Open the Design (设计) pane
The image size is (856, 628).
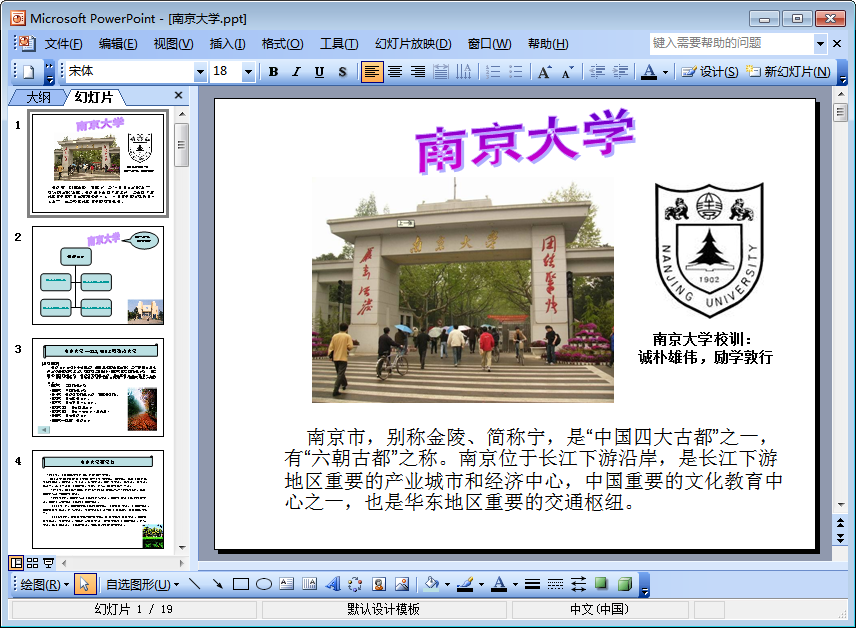point(710,72)
